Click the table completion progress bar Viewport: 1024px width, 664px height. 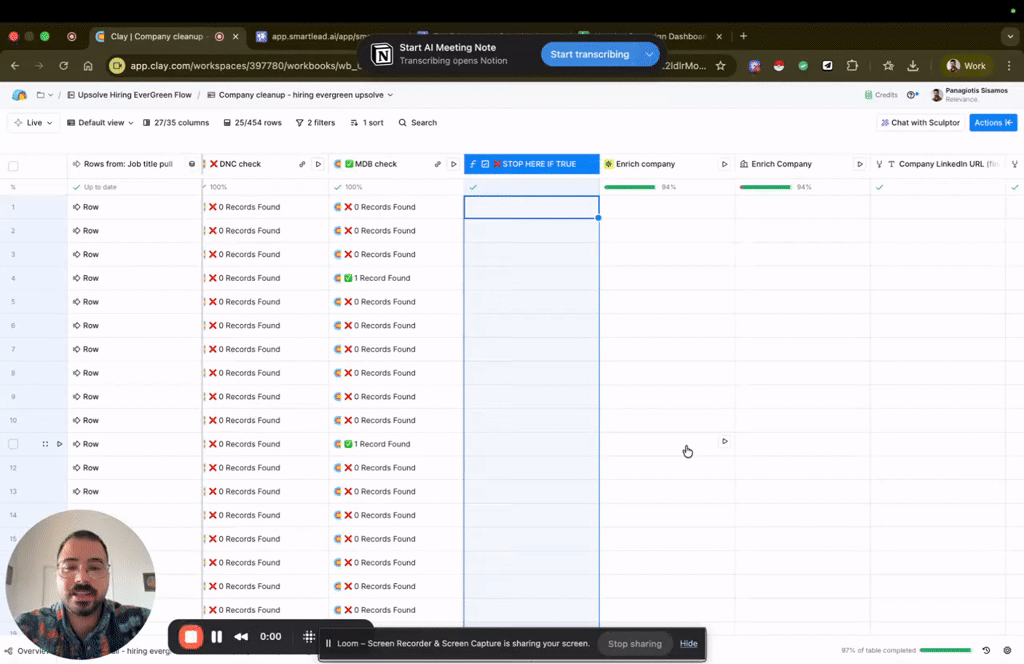pos(945,650)
